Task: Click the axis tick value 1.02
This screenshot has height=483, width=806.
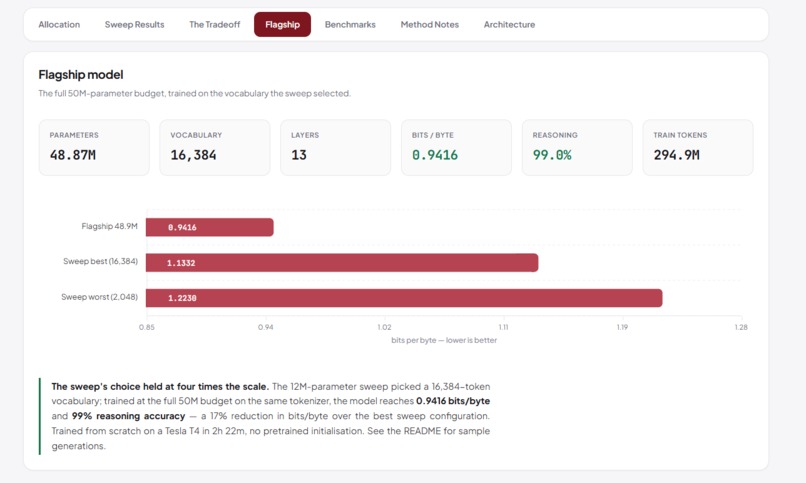Action: (384, 327)
